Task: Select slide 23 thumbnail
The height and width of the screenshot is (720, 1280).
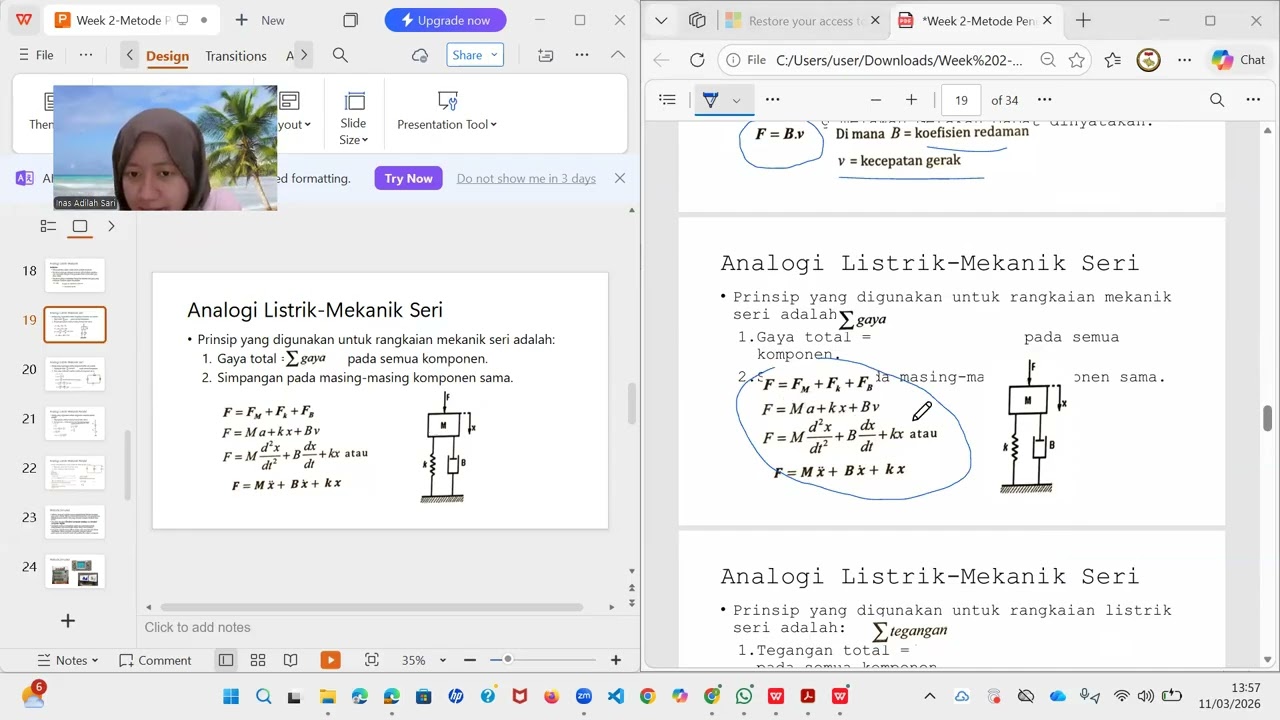Action: tap(75, 522)
